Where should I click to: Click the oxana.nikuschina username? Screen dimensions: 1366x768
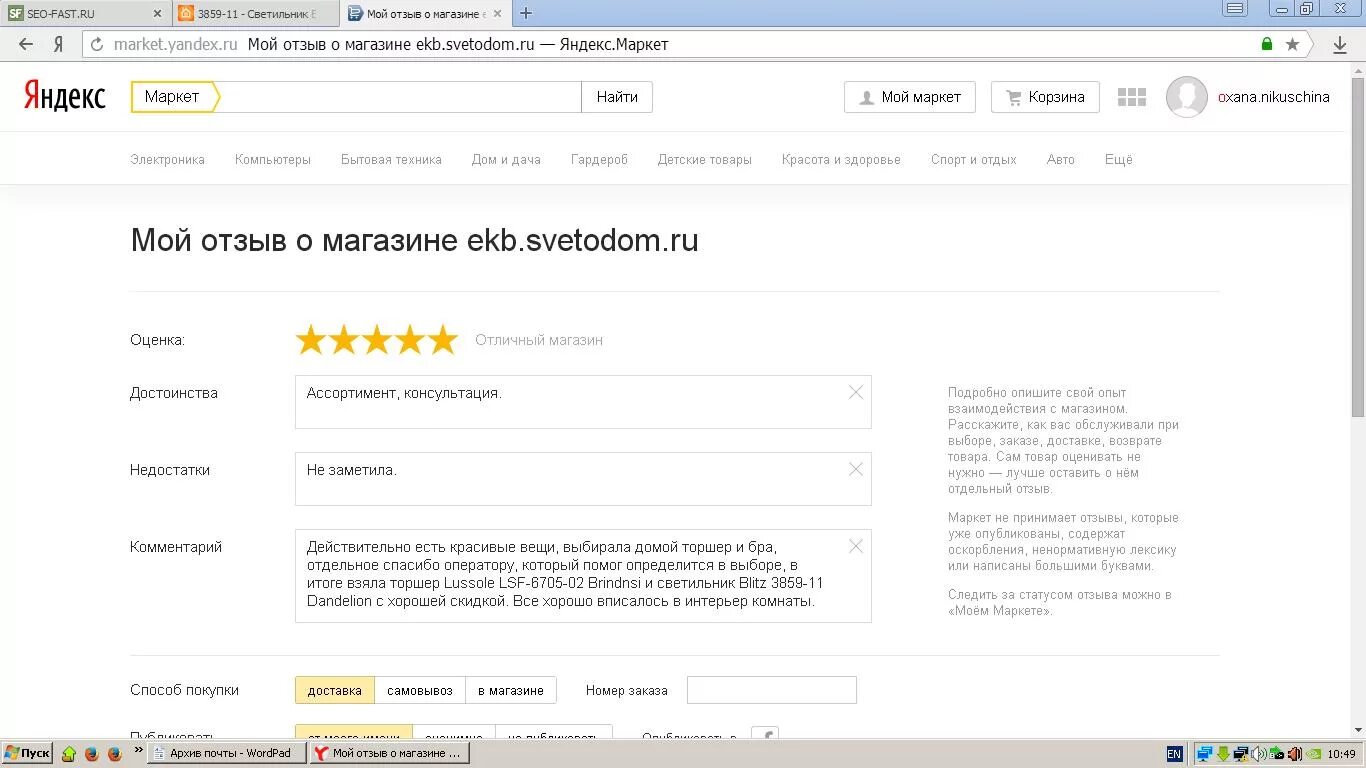point(1274,97)
